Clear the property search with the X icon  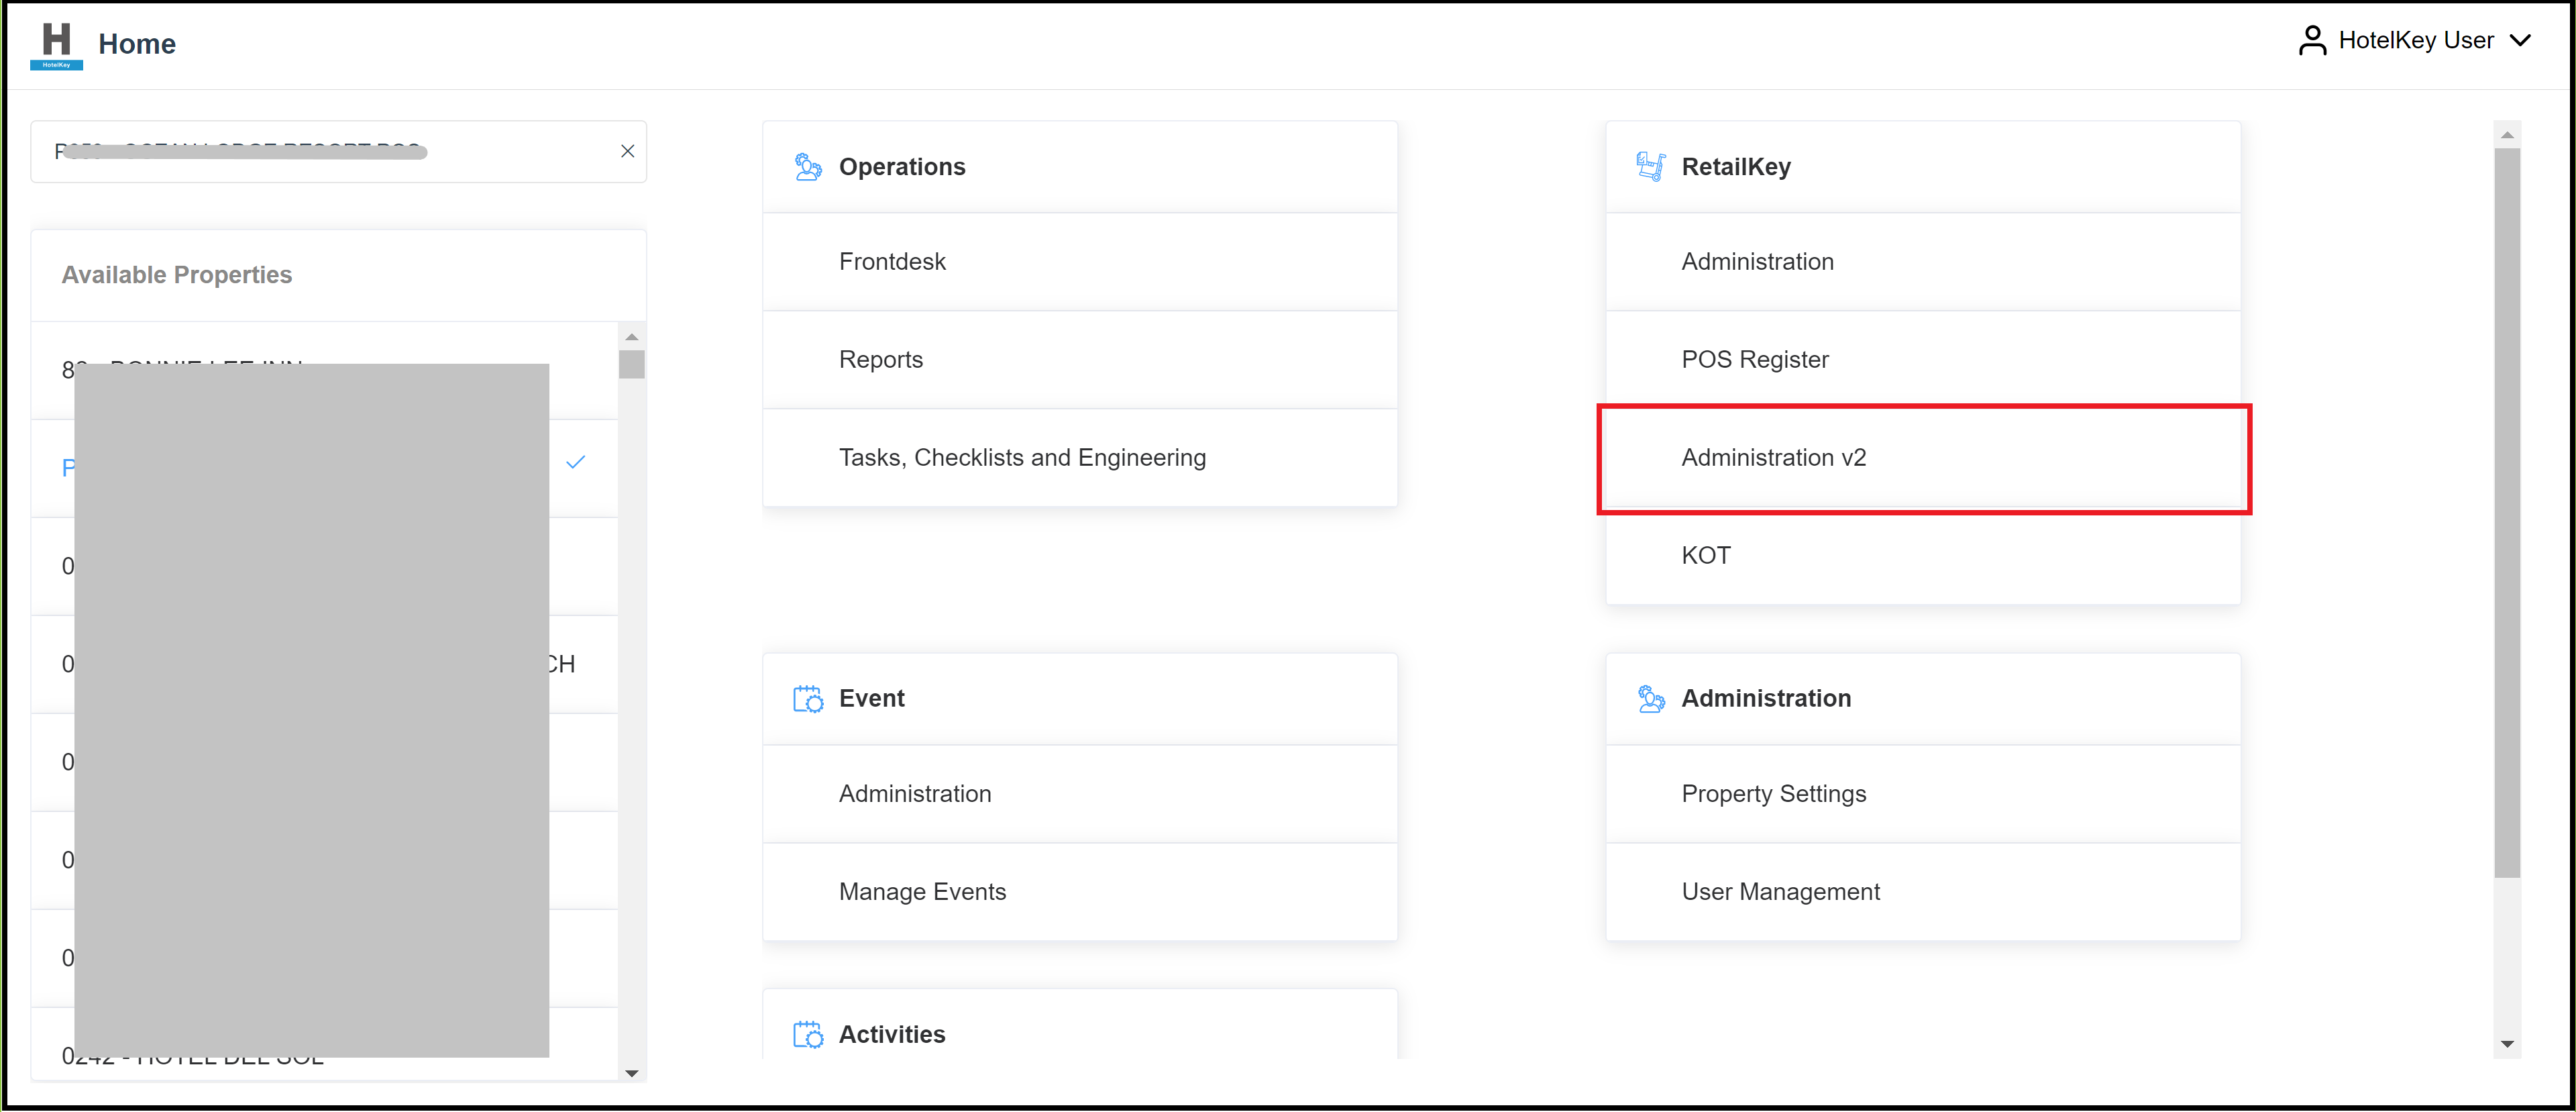(x=628, y=151)
